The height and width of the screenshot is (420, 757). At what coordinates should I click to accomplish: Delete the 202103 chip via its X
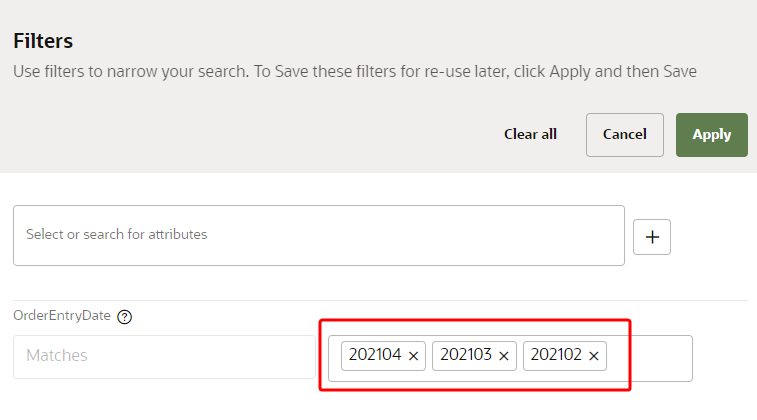point(504,356)
